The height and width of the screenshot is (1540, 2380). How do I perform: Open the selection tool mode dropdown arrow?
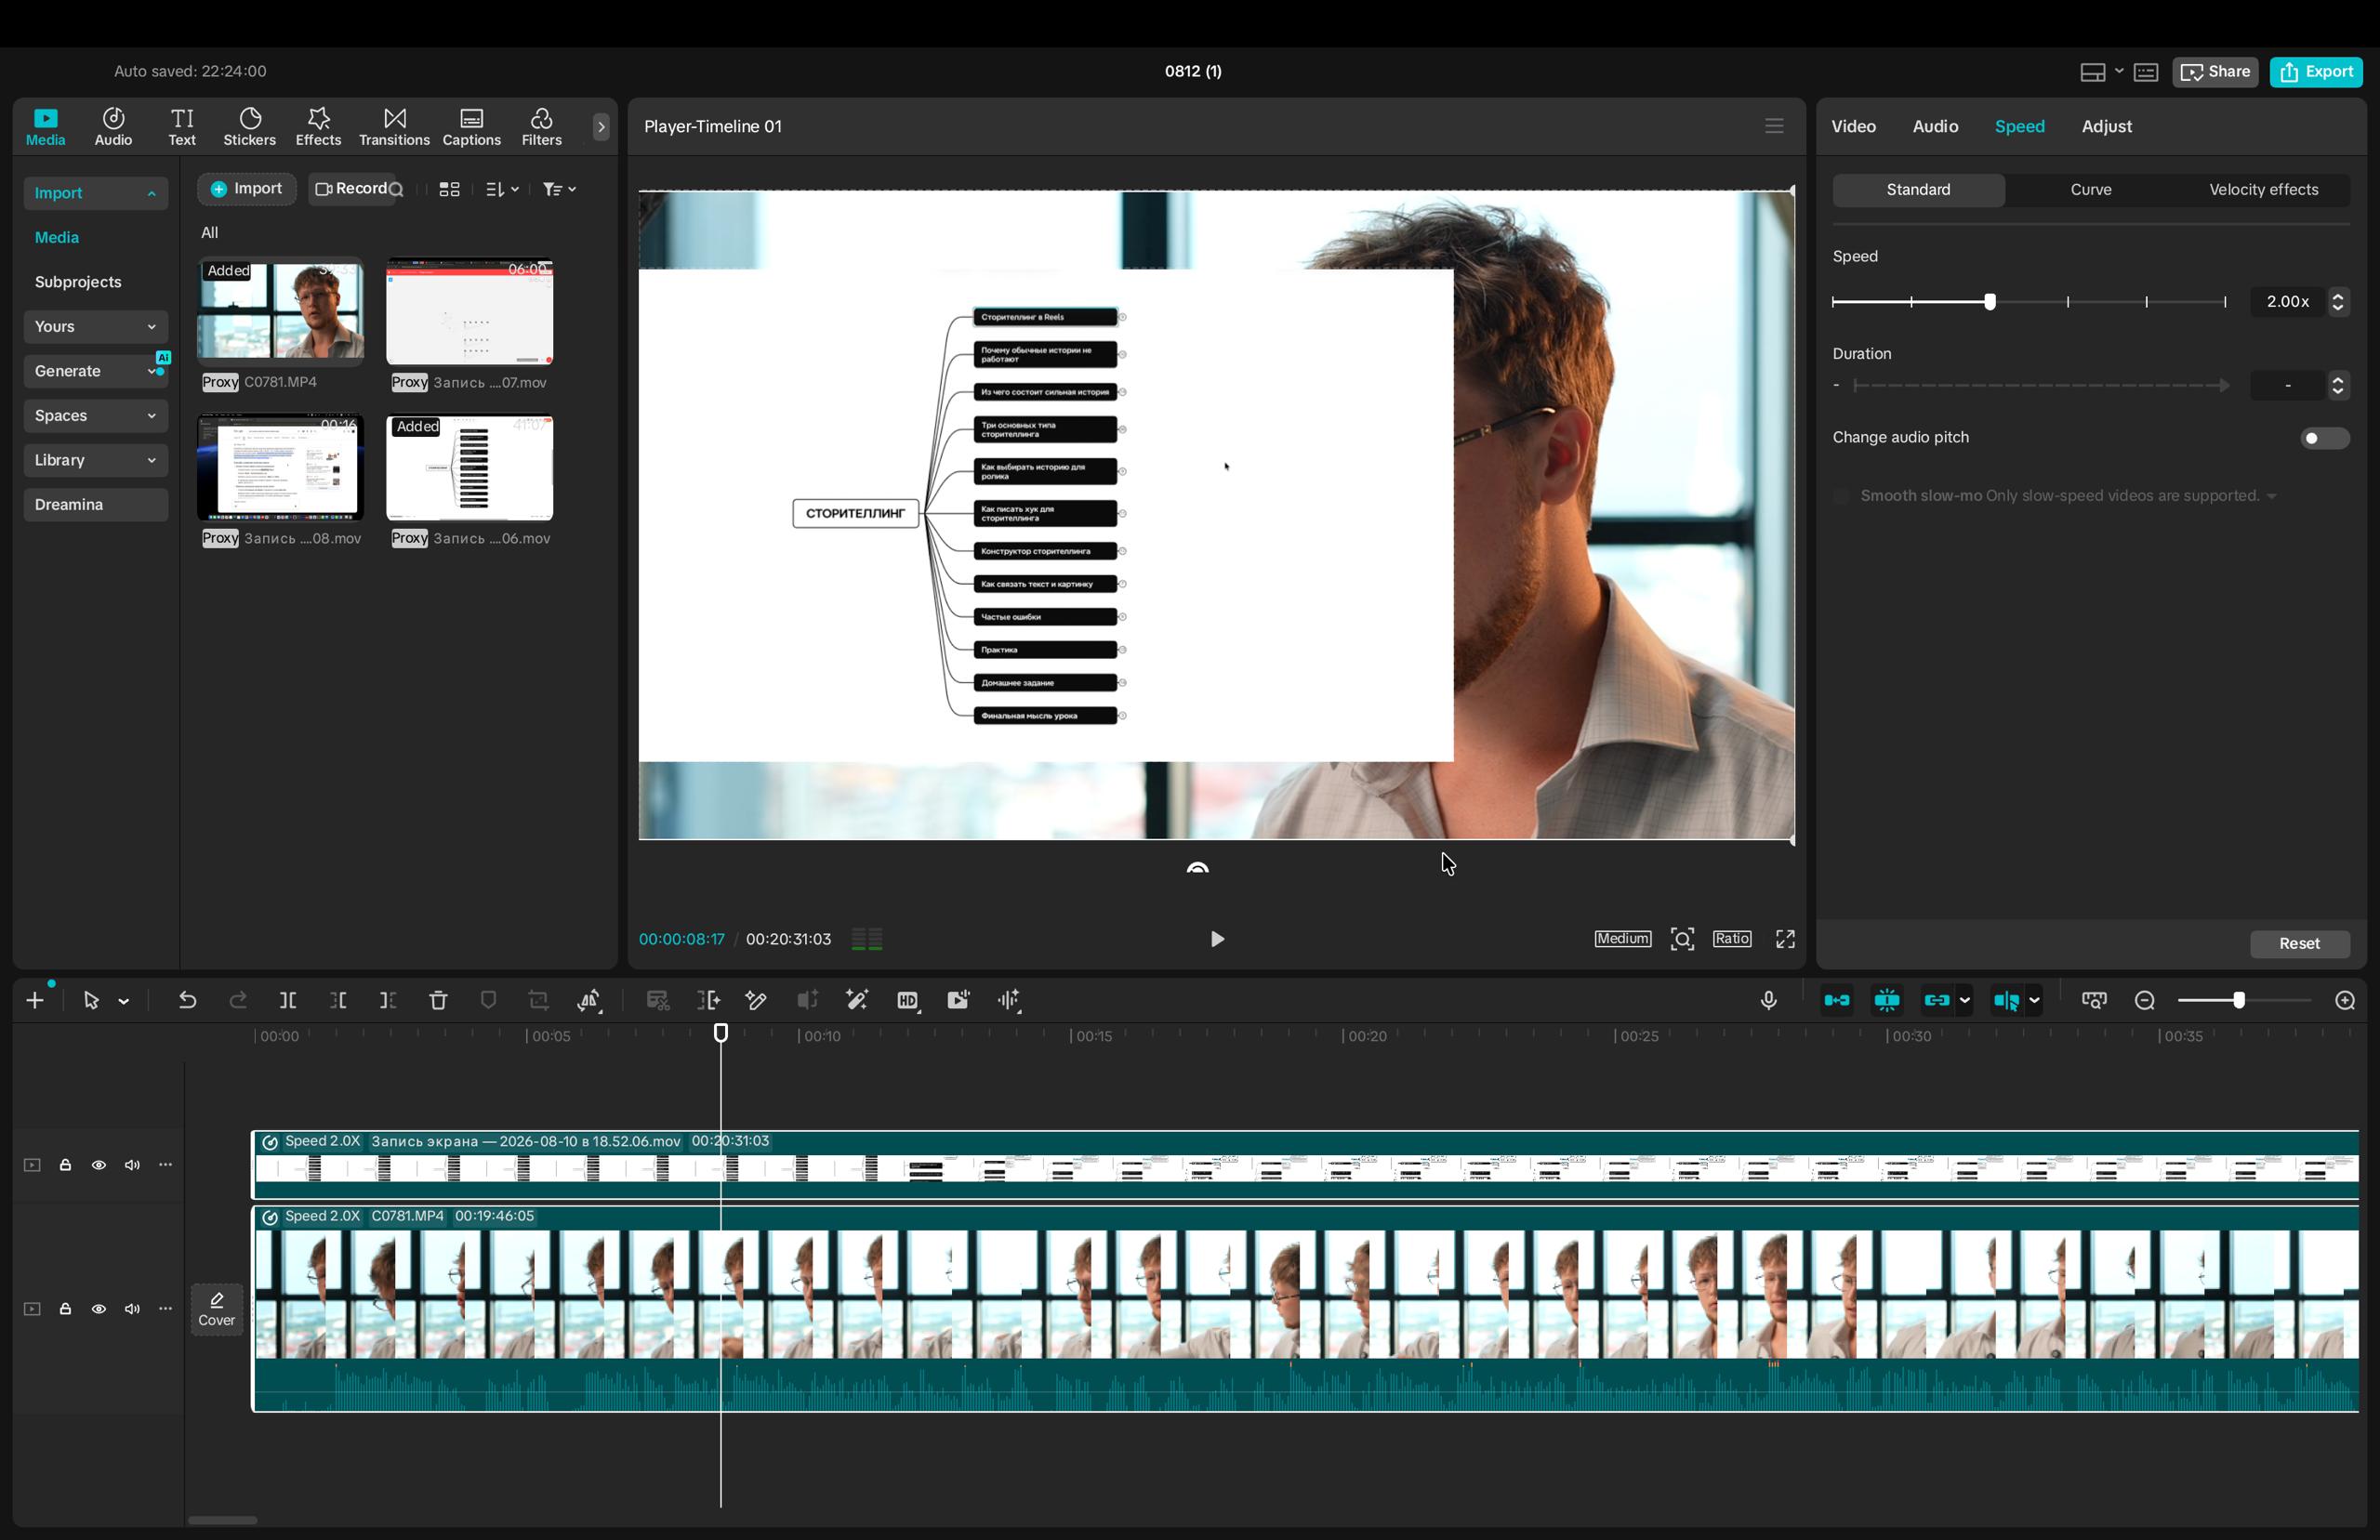click(124, 1001)
